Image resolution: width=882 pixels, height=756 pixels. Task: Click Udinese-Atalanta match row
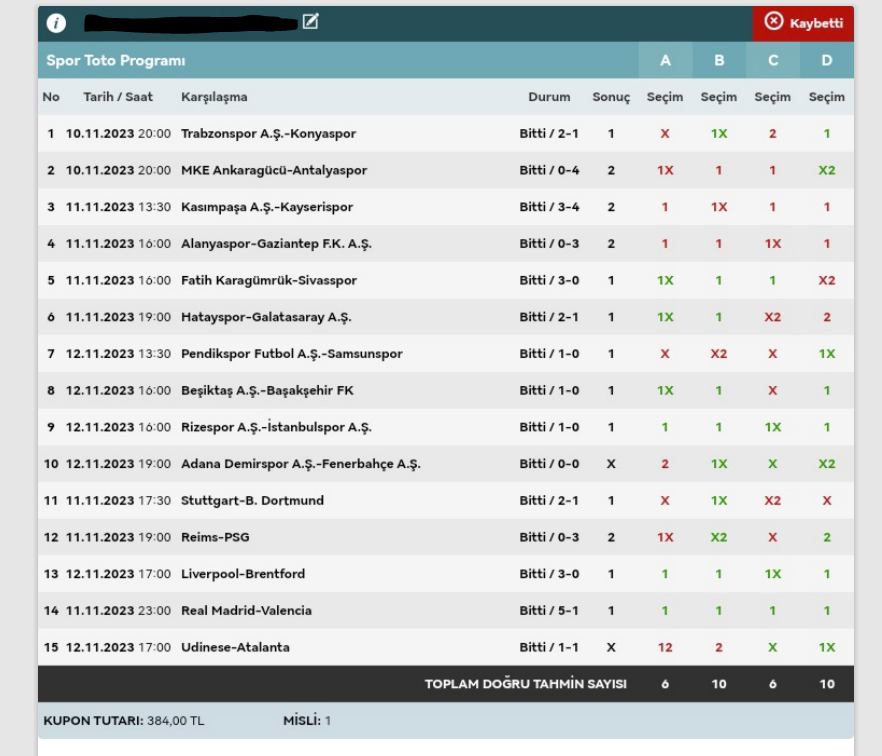point(235,647)
